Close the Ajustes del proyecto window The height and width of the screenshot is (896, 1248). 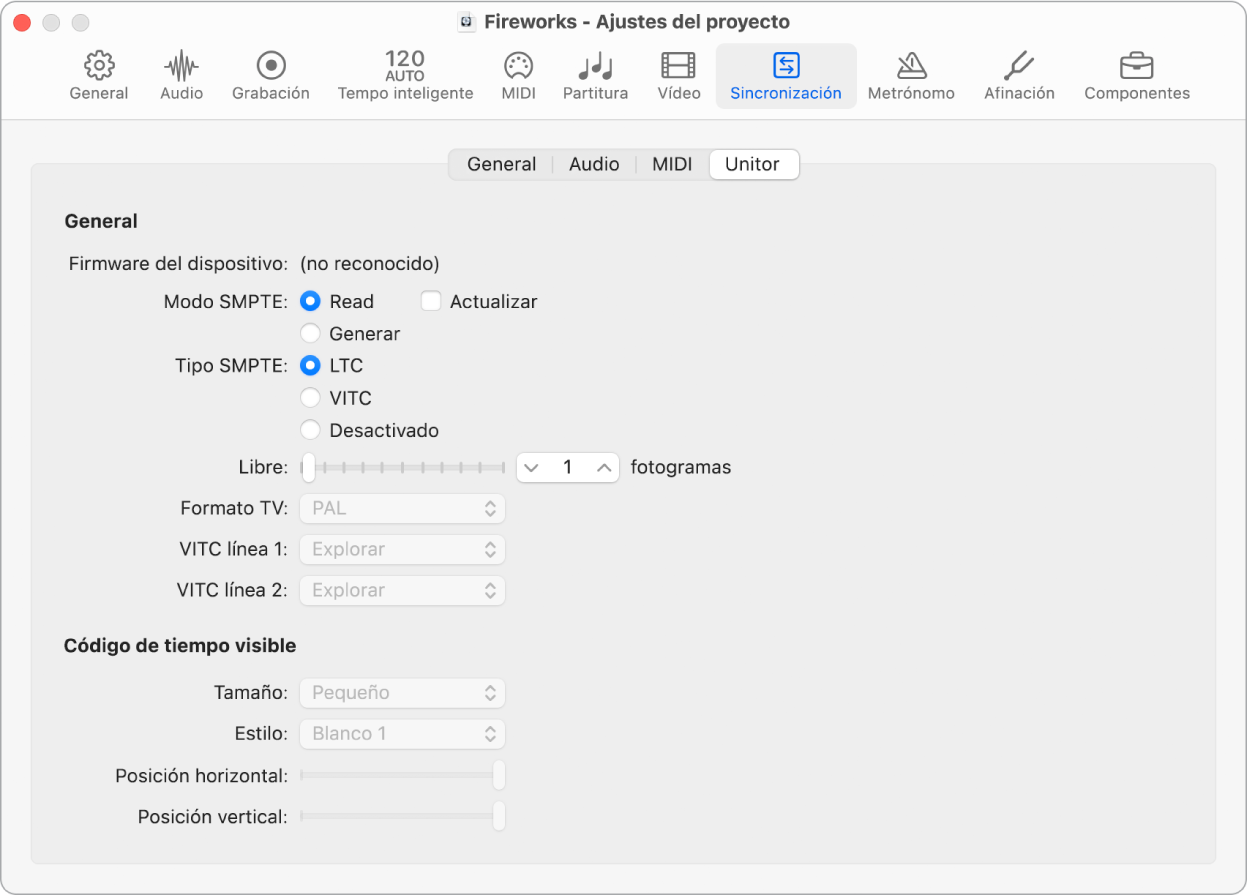pos(22,22)
